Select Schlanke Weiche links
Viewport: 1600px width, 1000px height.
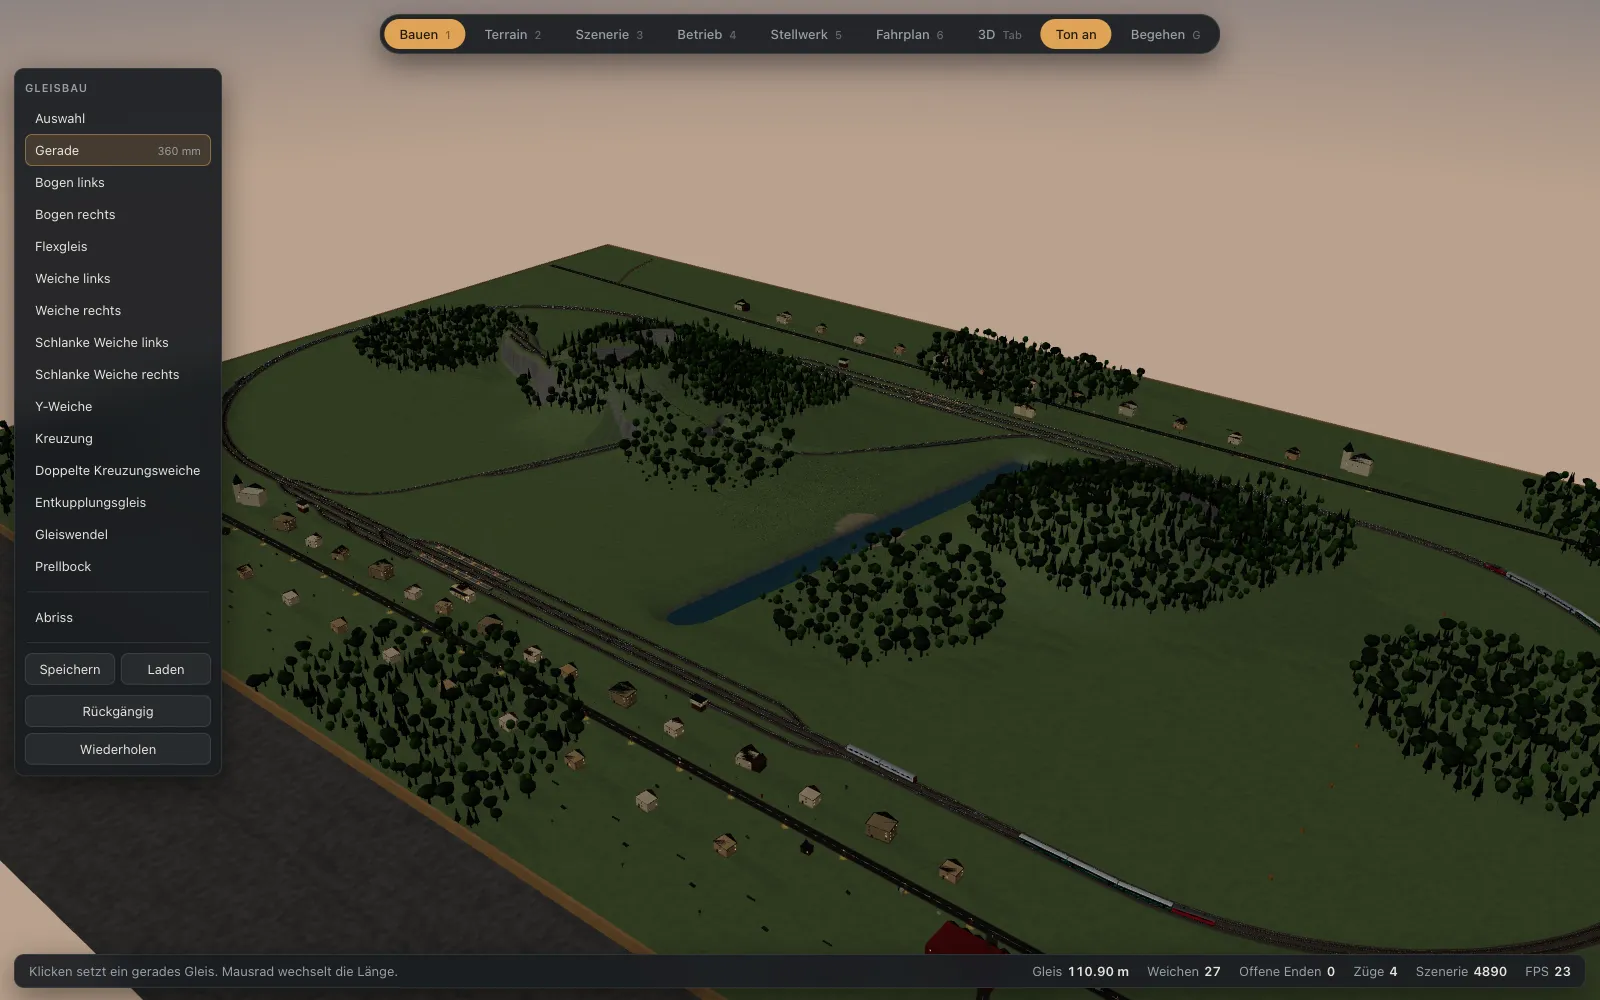click(x=118, y=342)
